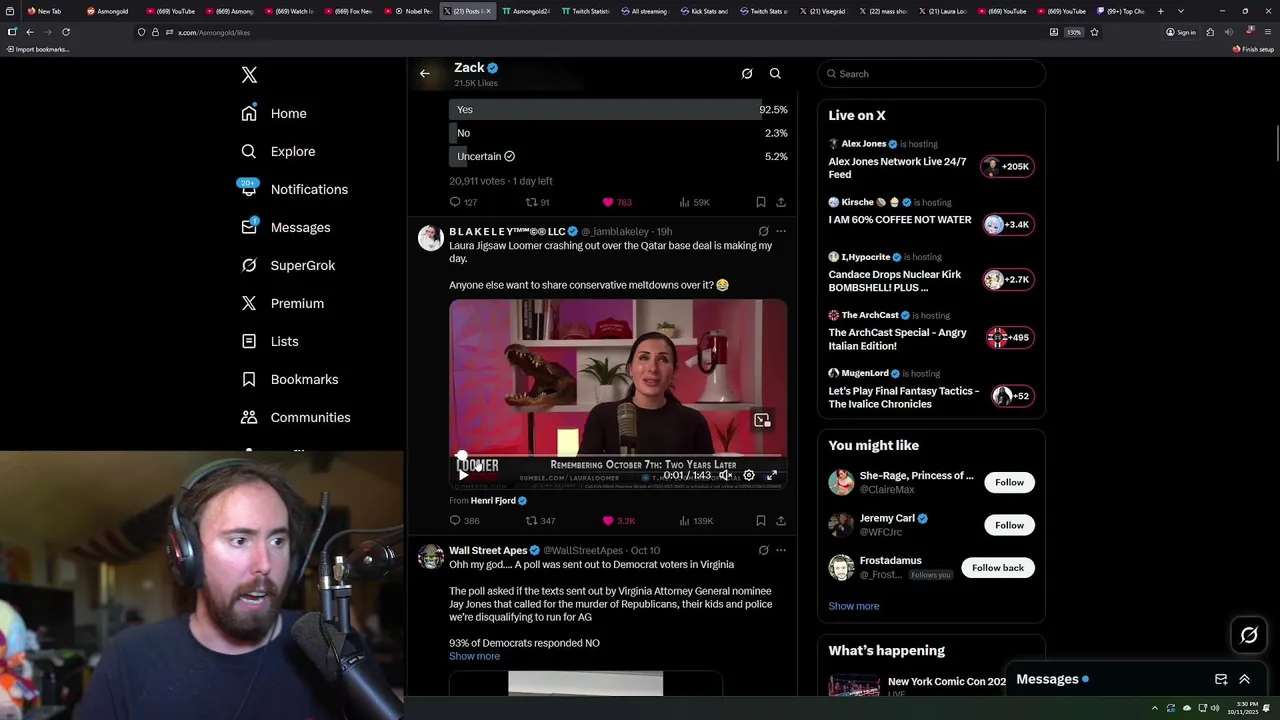Open the video settings gear

click(749, 476)
